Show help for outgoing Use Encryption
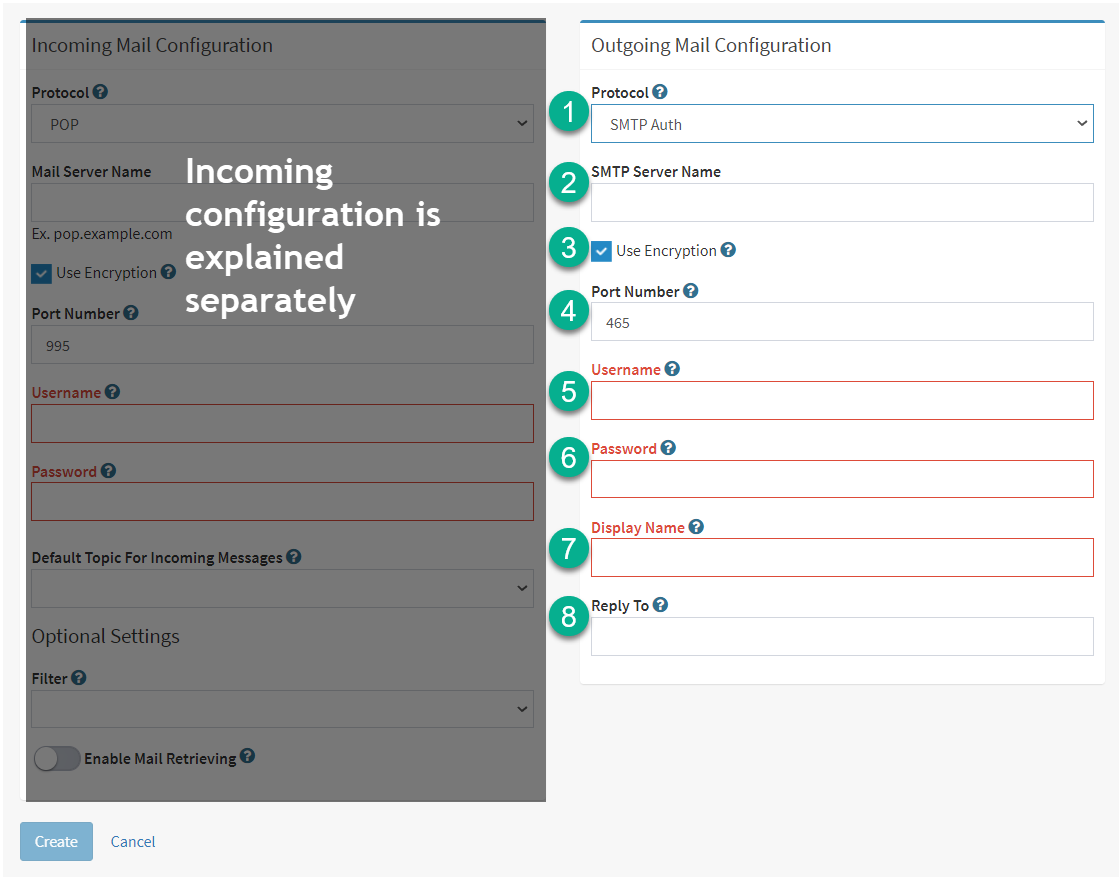This screenshot has height=877, width=1119. tap(728, 250)
